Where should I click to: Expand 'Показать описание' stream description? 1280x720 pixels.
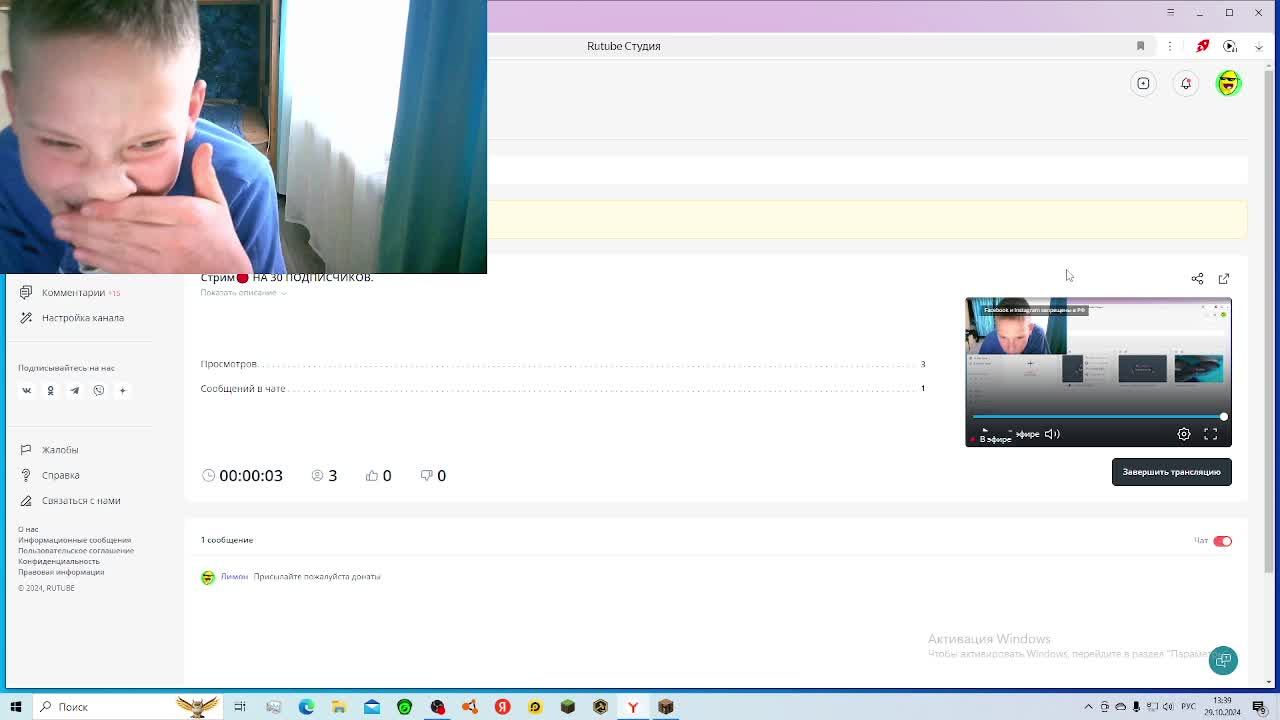pyautogui.click(x=242, y=293)
